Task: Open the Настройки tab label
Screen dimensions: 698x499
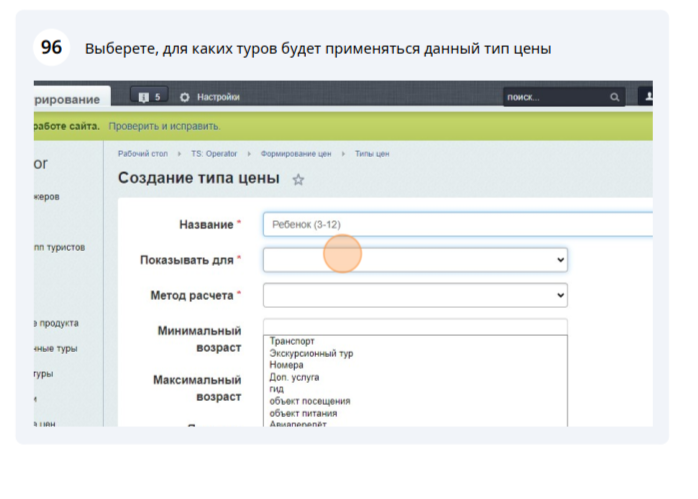Action: (218, 97)
